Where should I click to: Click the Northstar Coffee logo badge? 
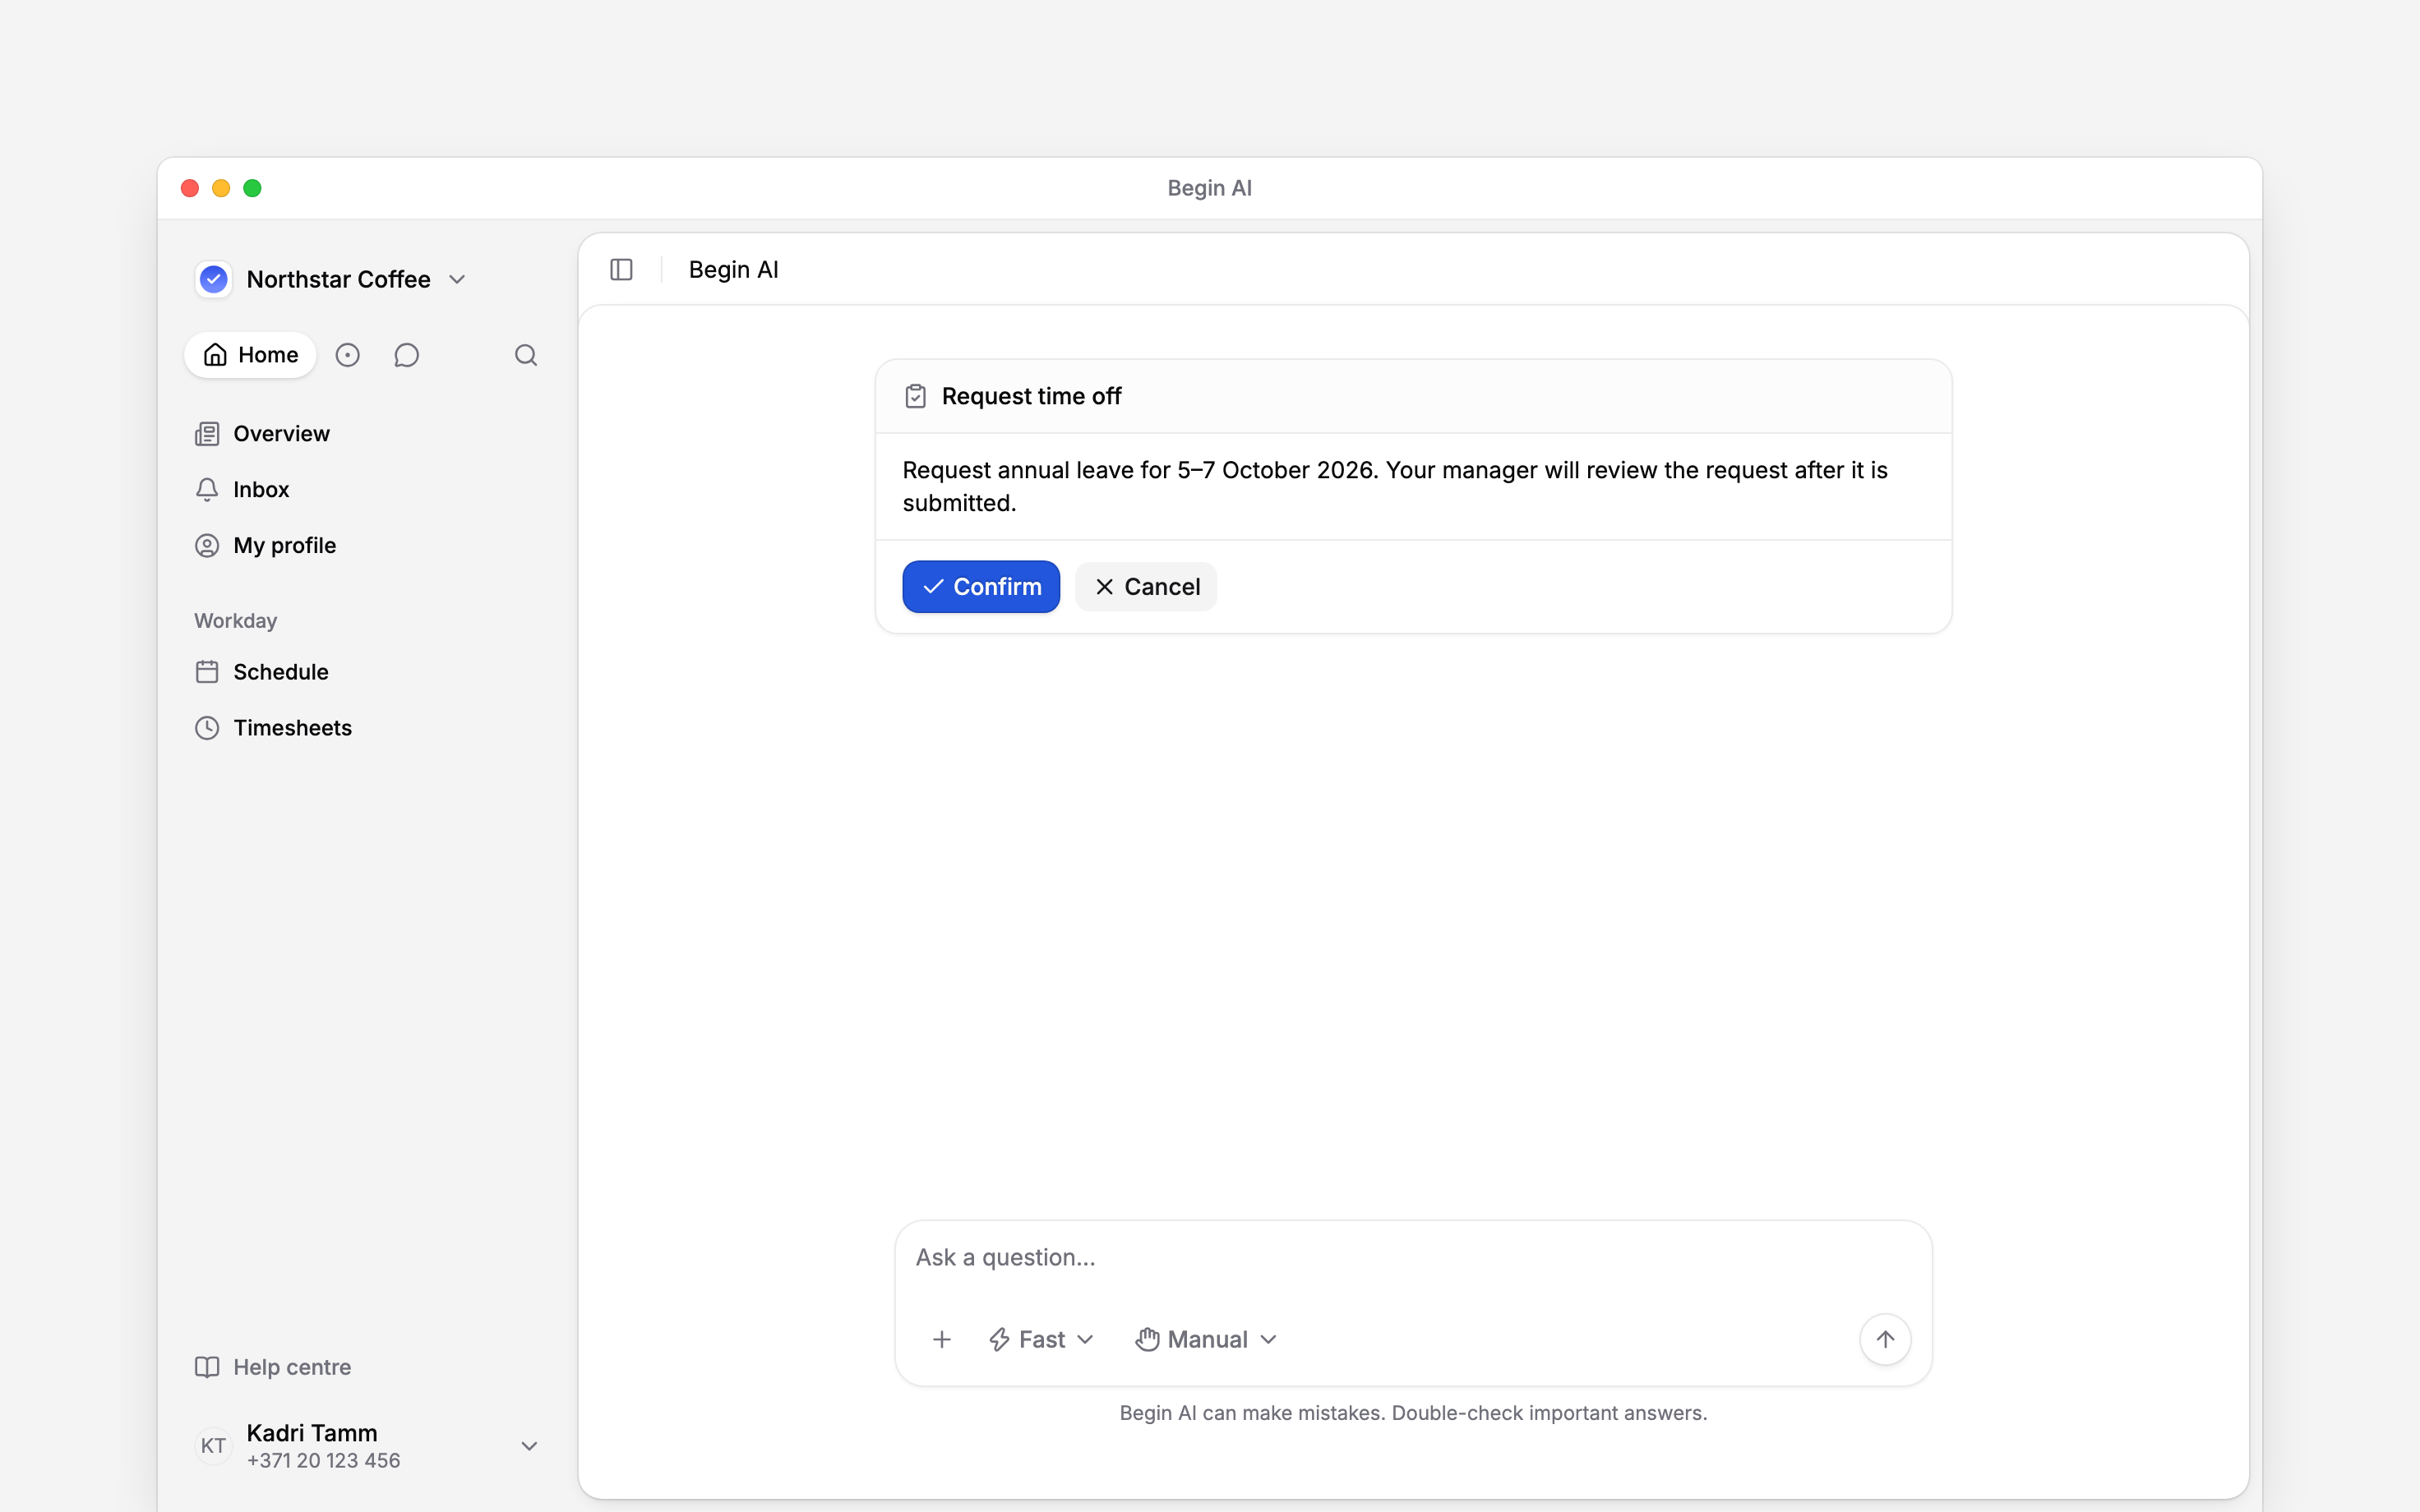[214, 279]
